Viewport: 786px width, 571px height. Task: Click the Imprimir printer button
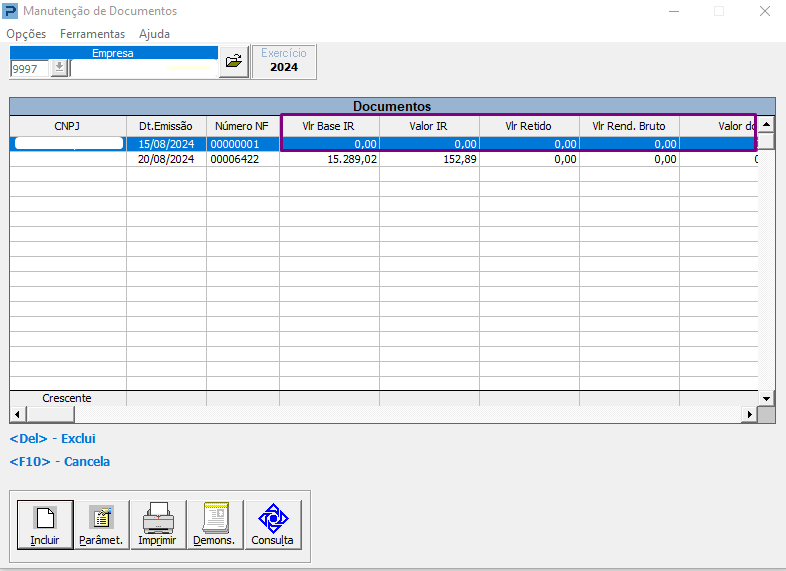157,524
